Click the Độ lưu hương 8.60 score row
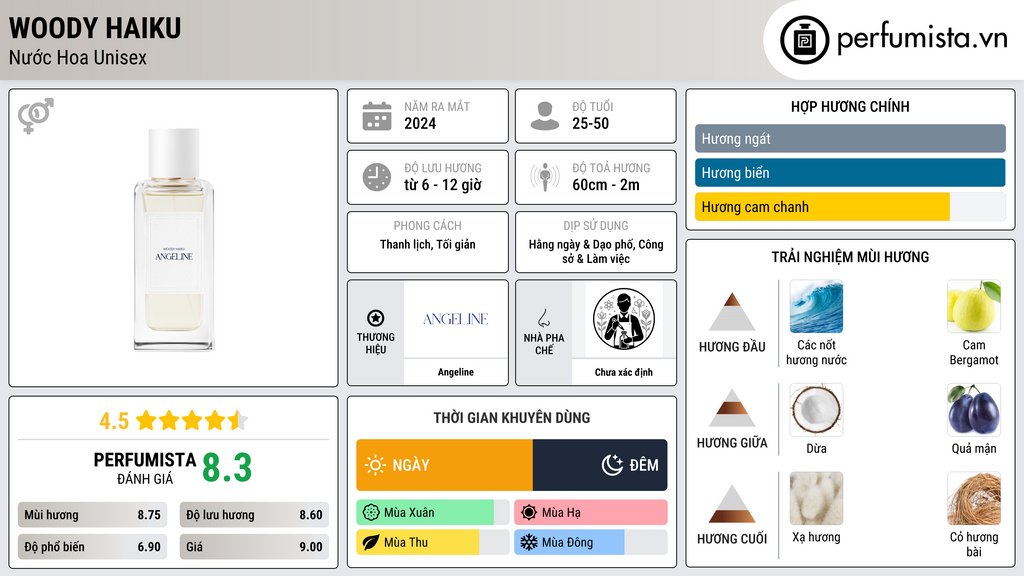 pos(255,515)
